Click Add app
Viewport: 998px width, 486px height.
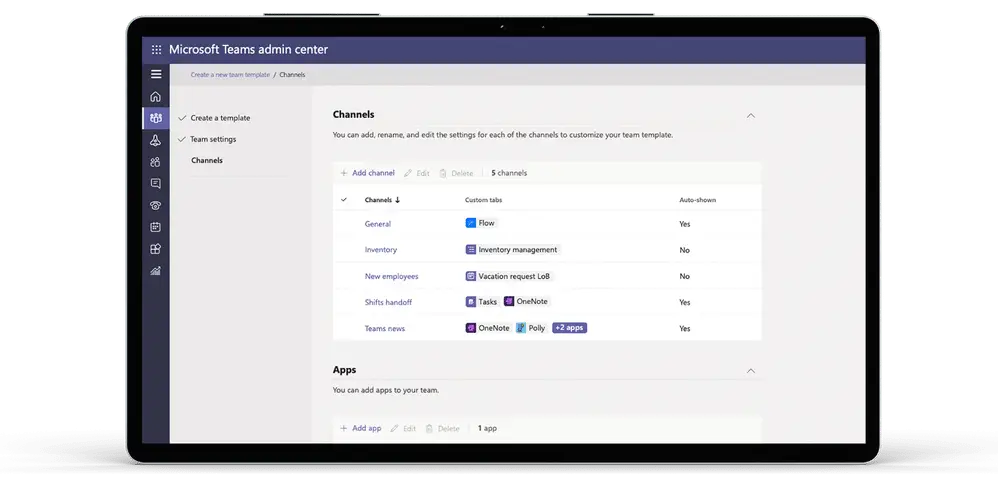tap(360, 428)
